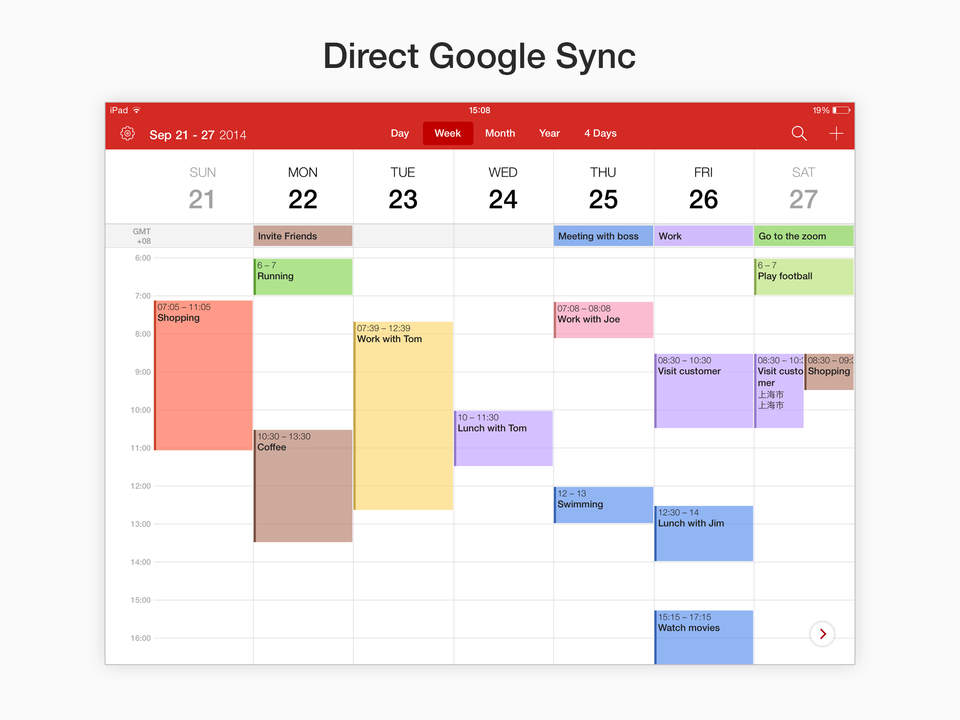The image size is (960, 720).
Task: Open the Go to the zoom all-day event
Action: click(804, 236)
